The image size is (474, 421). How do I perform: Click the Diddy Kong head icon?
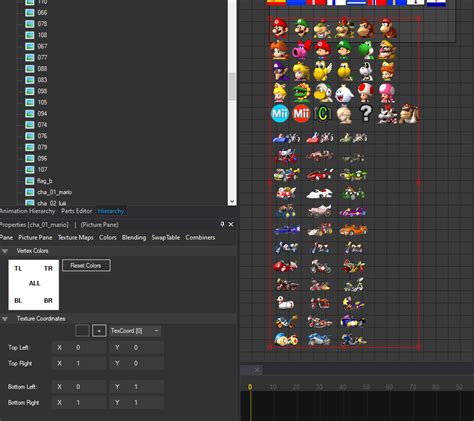tap(388, 29)
